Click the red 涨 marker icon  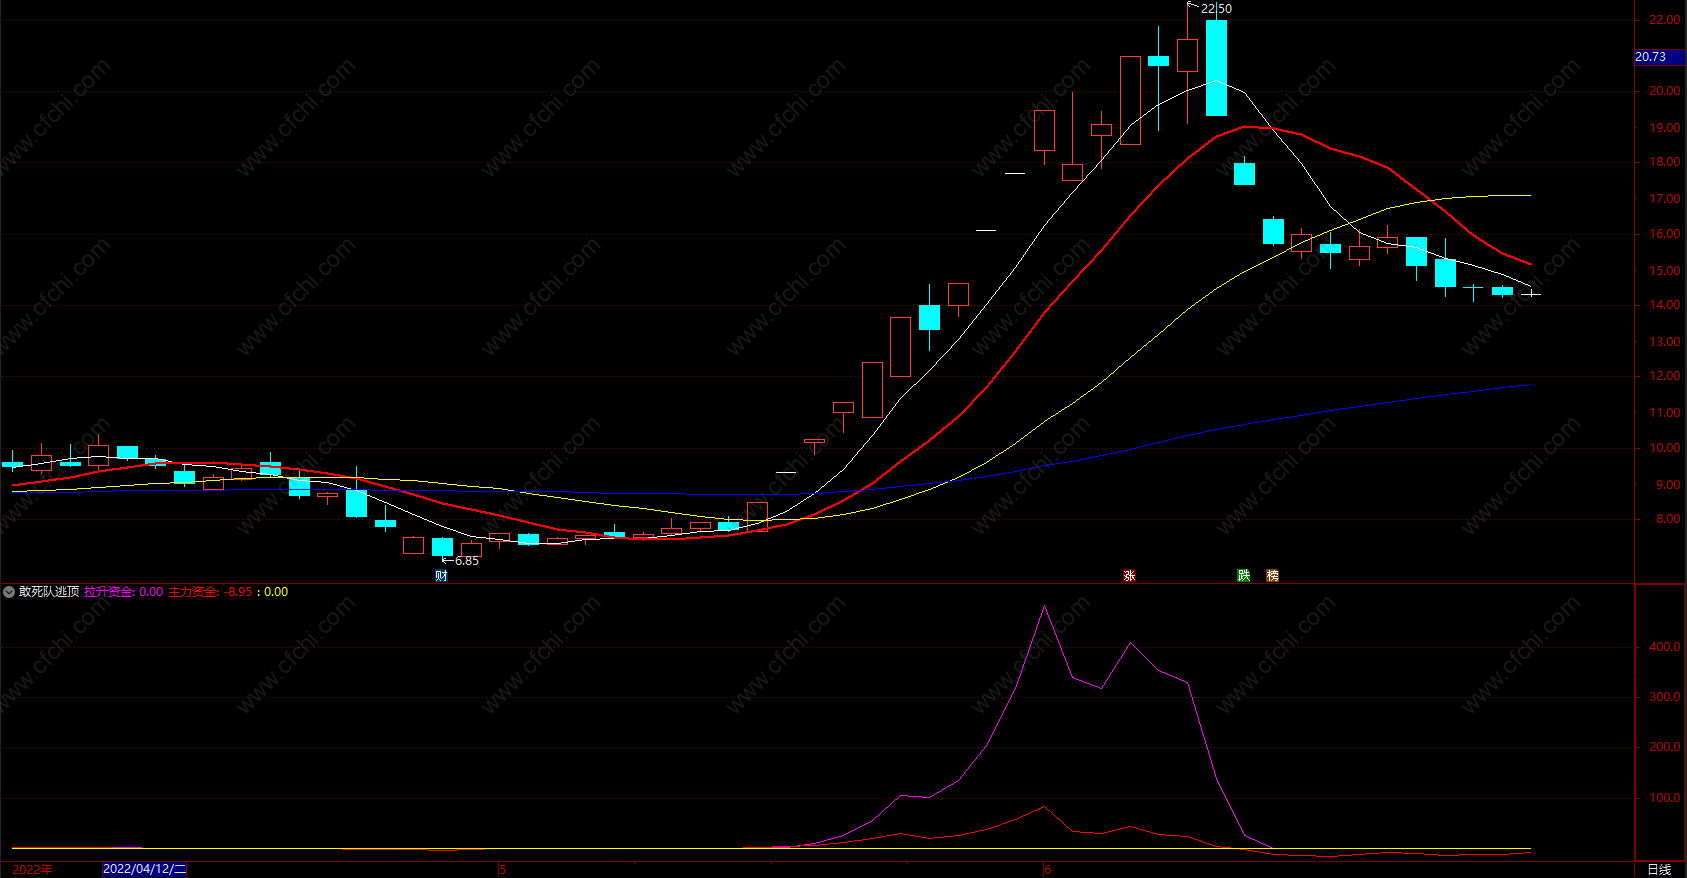[x=1129, y=576]
